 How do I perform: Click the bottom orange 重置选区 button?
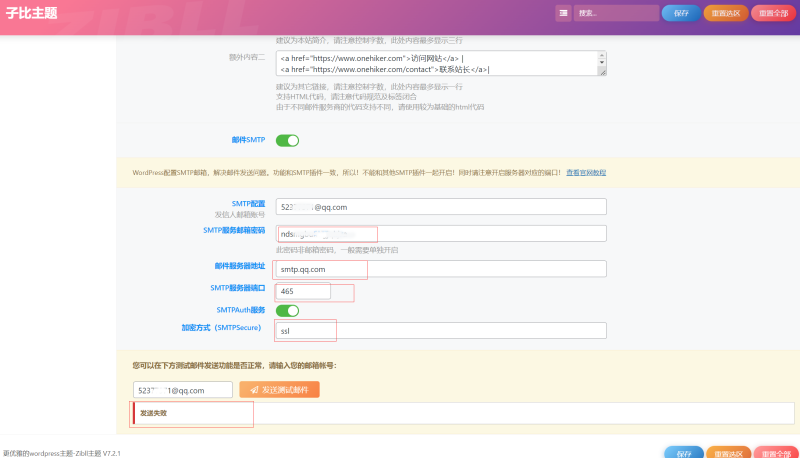(728, 453)
